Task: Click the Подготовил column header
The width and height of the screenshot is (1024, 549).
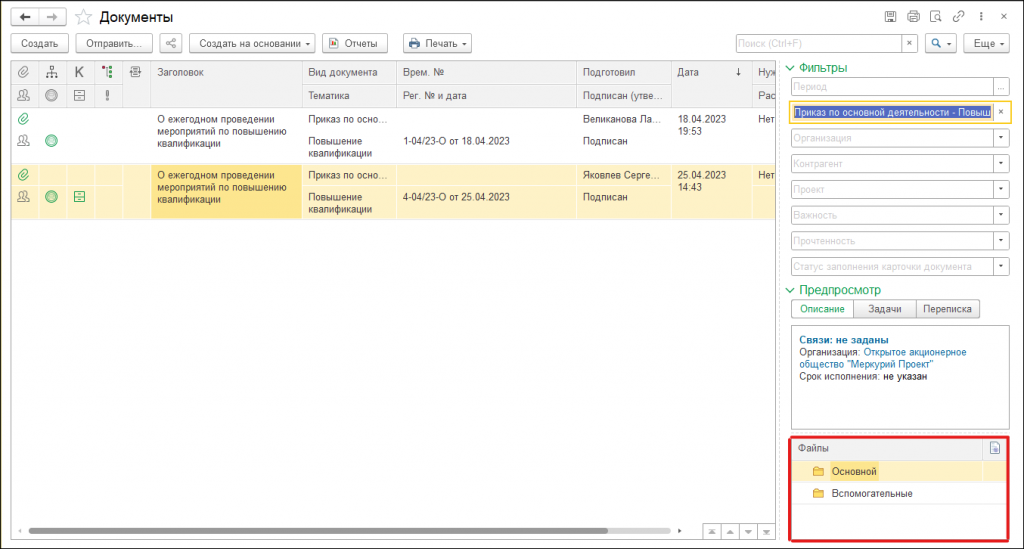Action: [x=624, y=72]
